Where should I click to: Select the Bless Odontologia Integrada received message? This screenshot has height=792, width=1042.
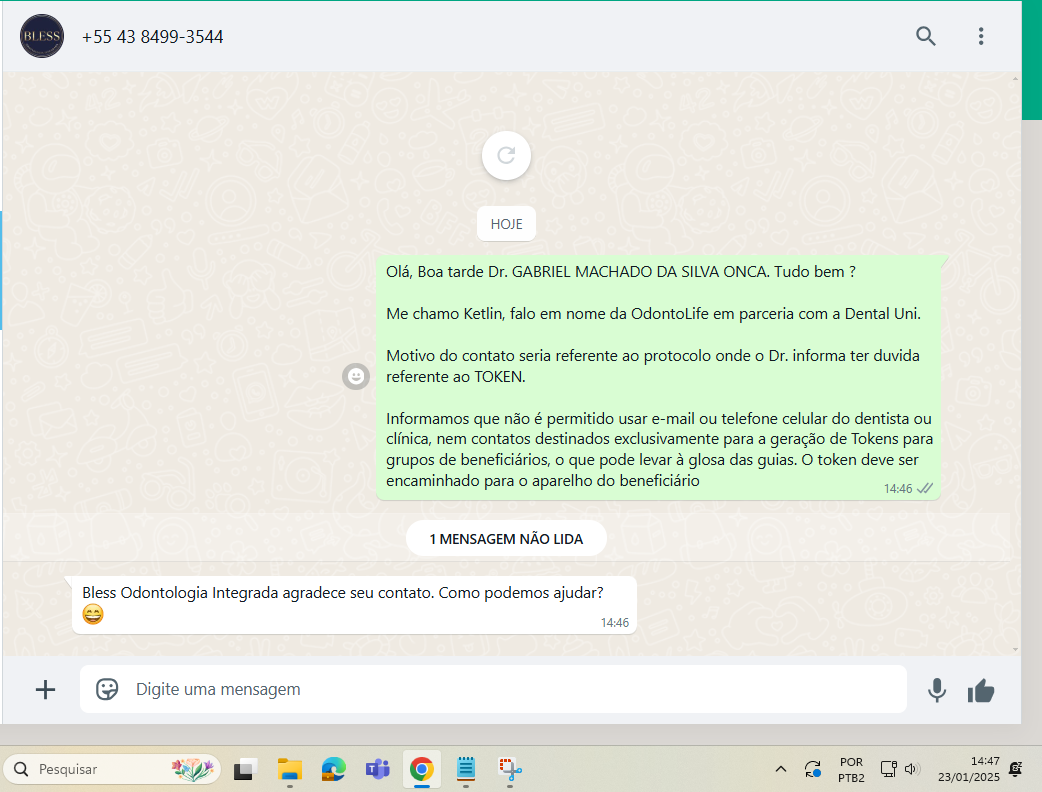354,605
